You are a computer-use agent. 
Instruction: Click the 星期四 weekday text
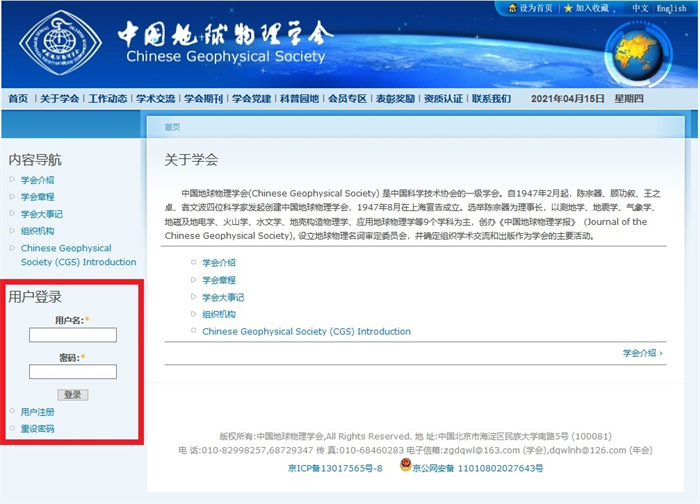(629, 99)
